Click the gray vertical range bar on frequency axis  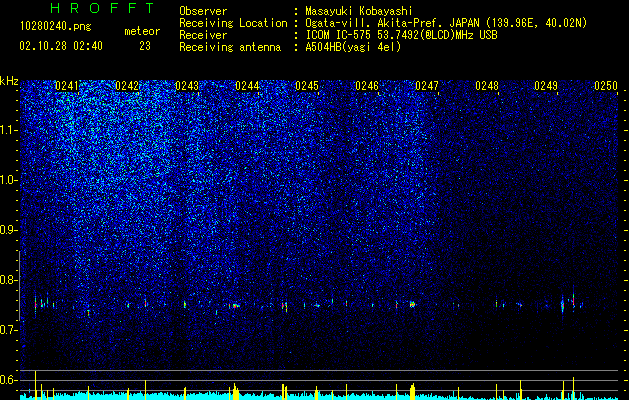coord(20,286)
